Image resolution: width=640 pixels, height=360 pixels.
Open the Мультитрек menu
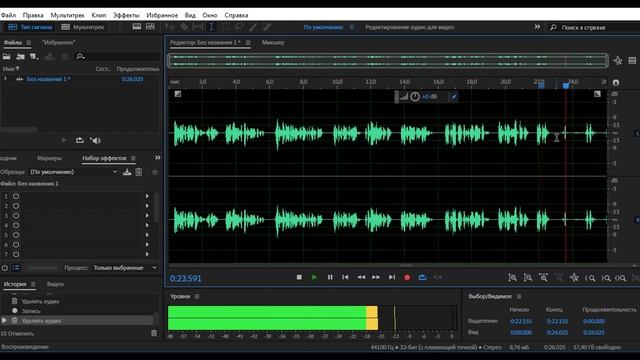pyautogui.click(x=67, y=15)
